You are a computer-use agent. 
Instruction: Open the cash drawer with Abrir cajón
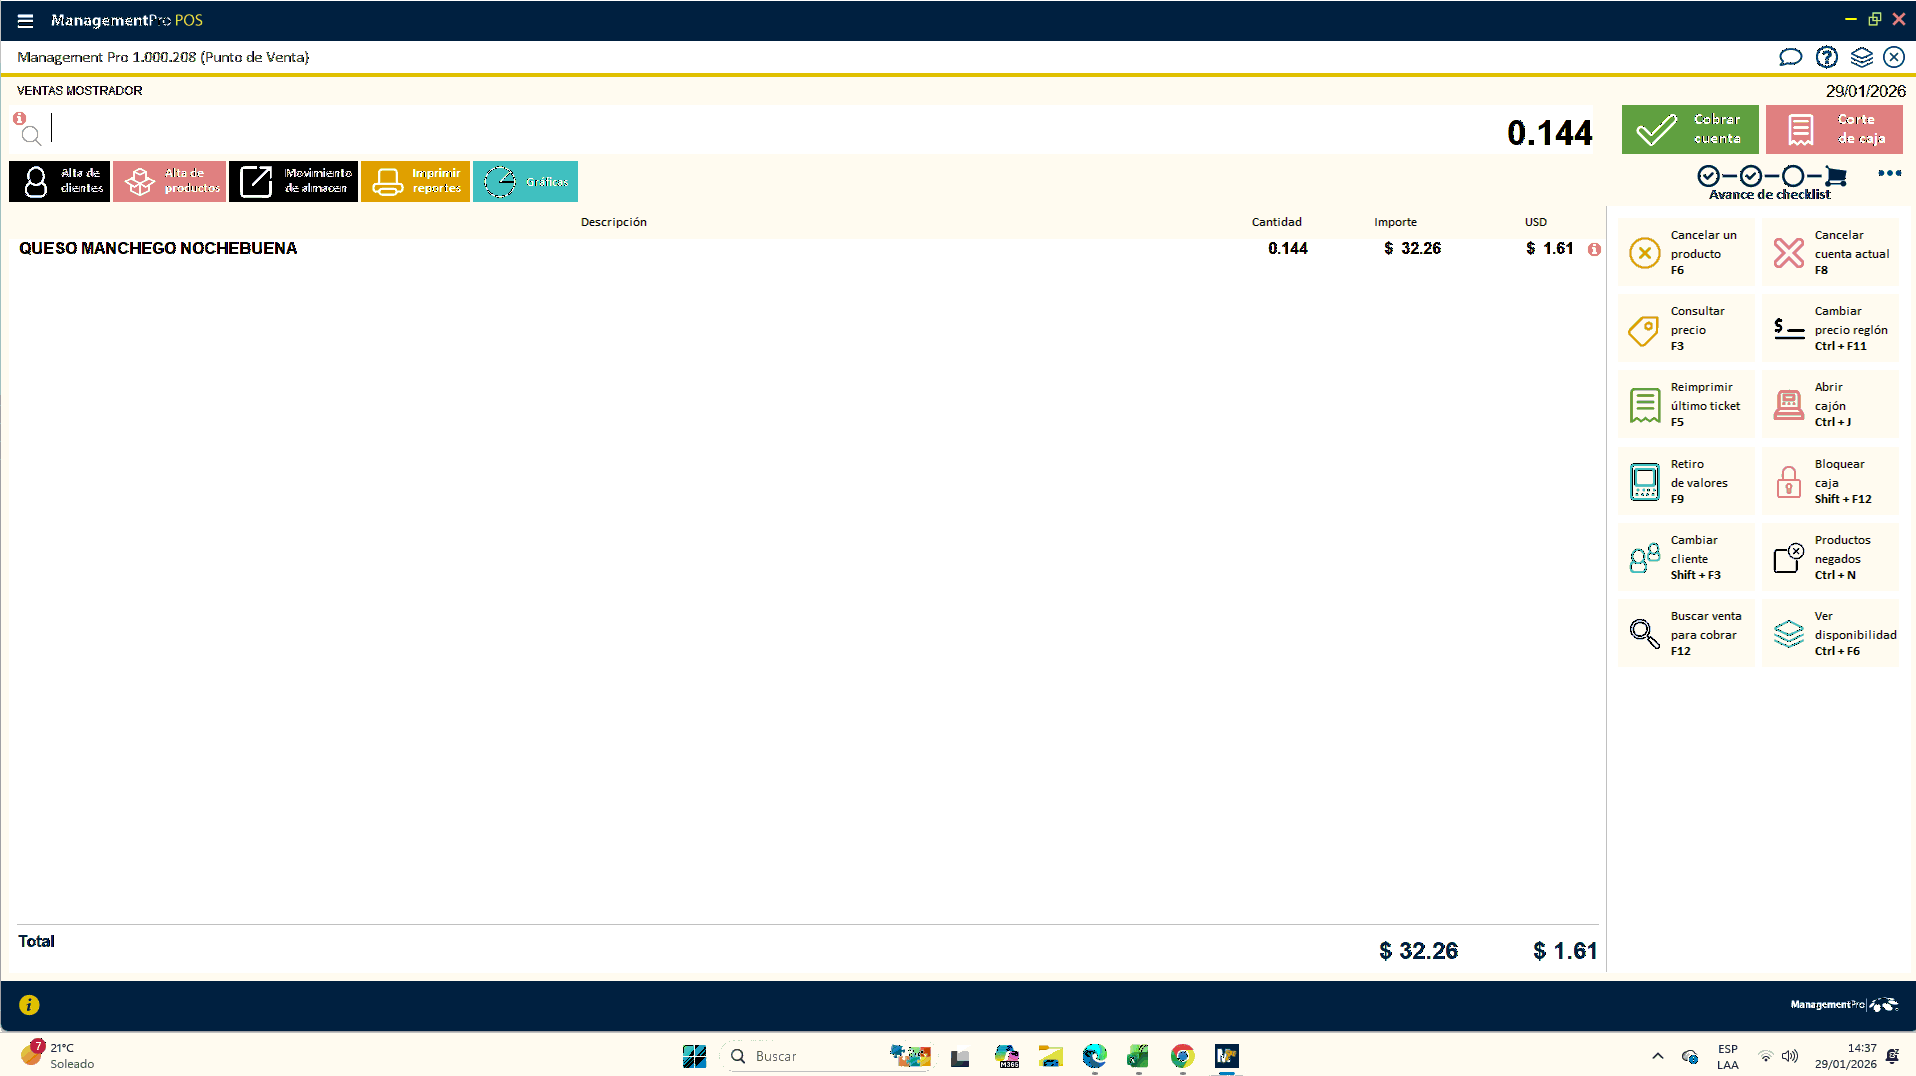click(x=1830, y=405)
